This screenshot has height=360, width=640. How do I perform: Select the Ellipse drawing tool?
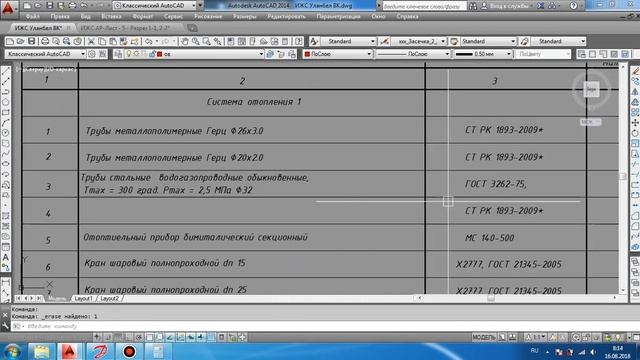click(x=6, y=164)
